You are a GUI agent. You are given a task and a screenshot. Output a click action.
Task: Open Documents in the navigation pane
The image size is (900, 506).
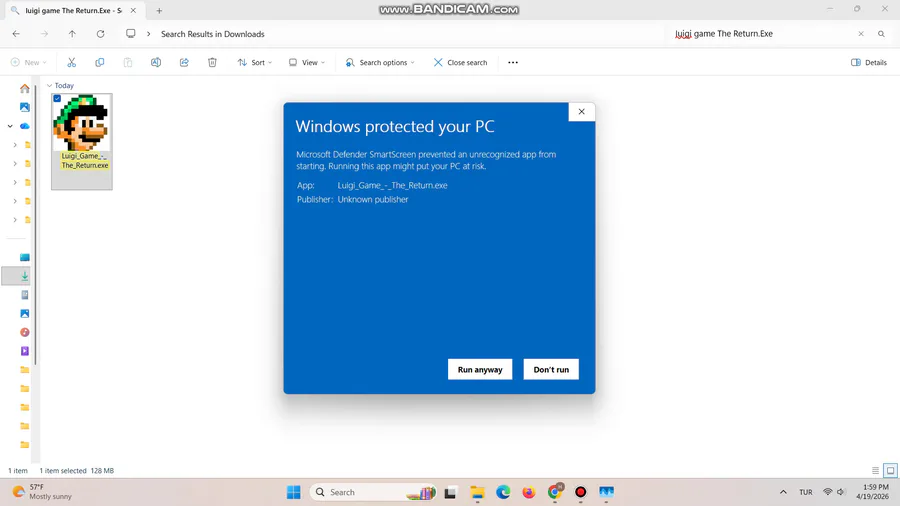coord(25,295)
